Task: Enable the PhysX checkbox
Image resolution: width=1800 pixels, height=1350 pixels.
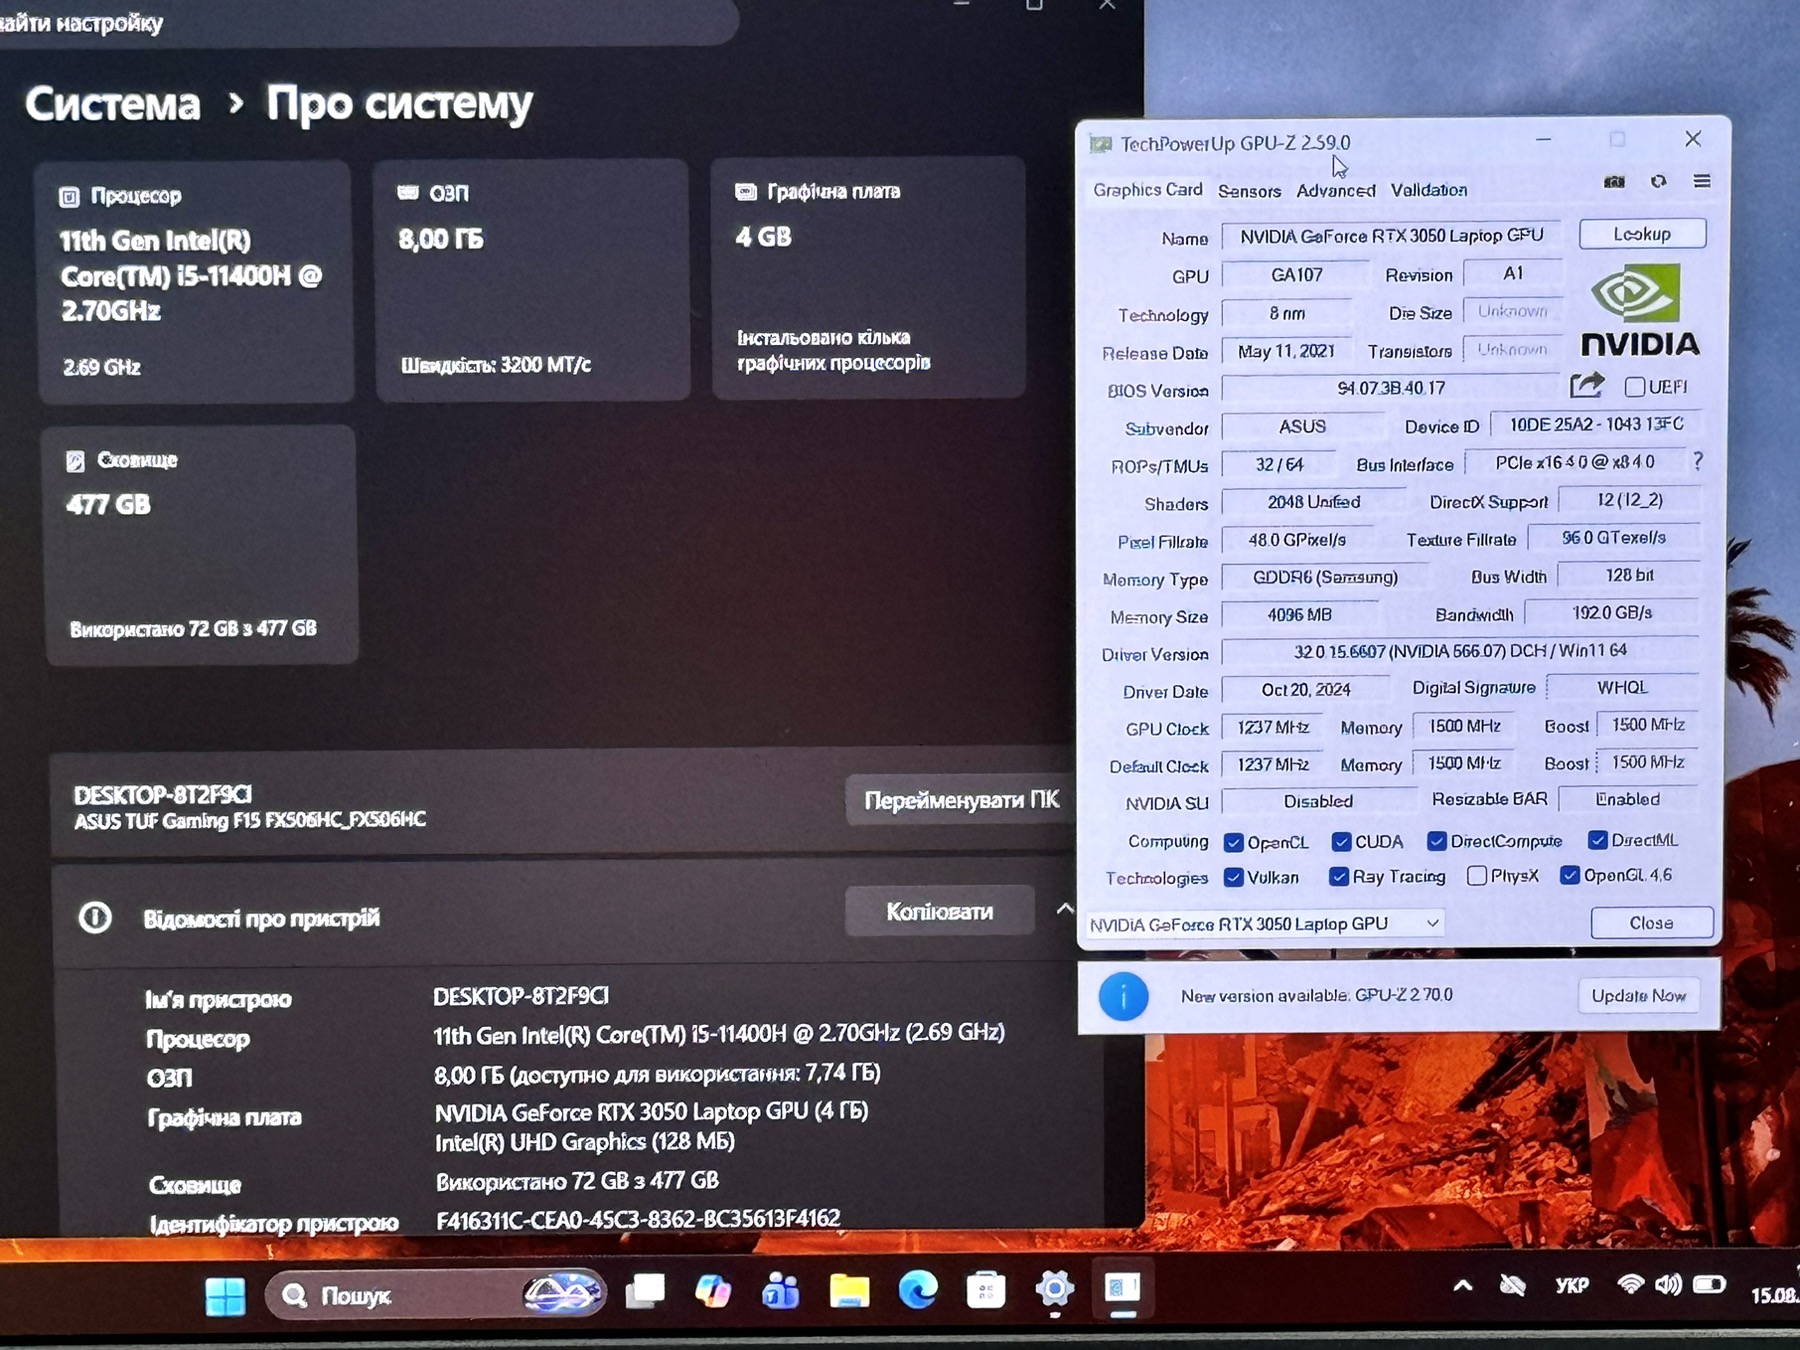Action: point(1477,876)
